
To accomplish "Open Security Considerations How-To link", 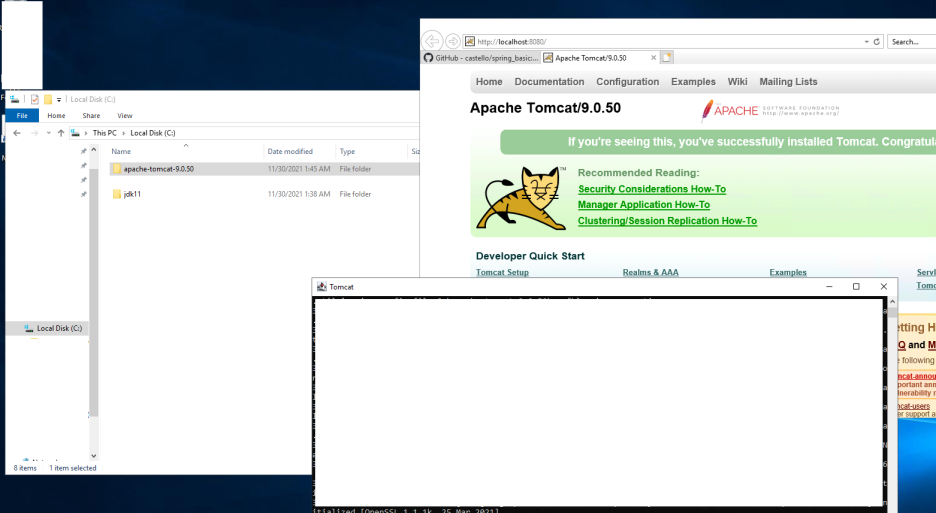I will 652,189.
